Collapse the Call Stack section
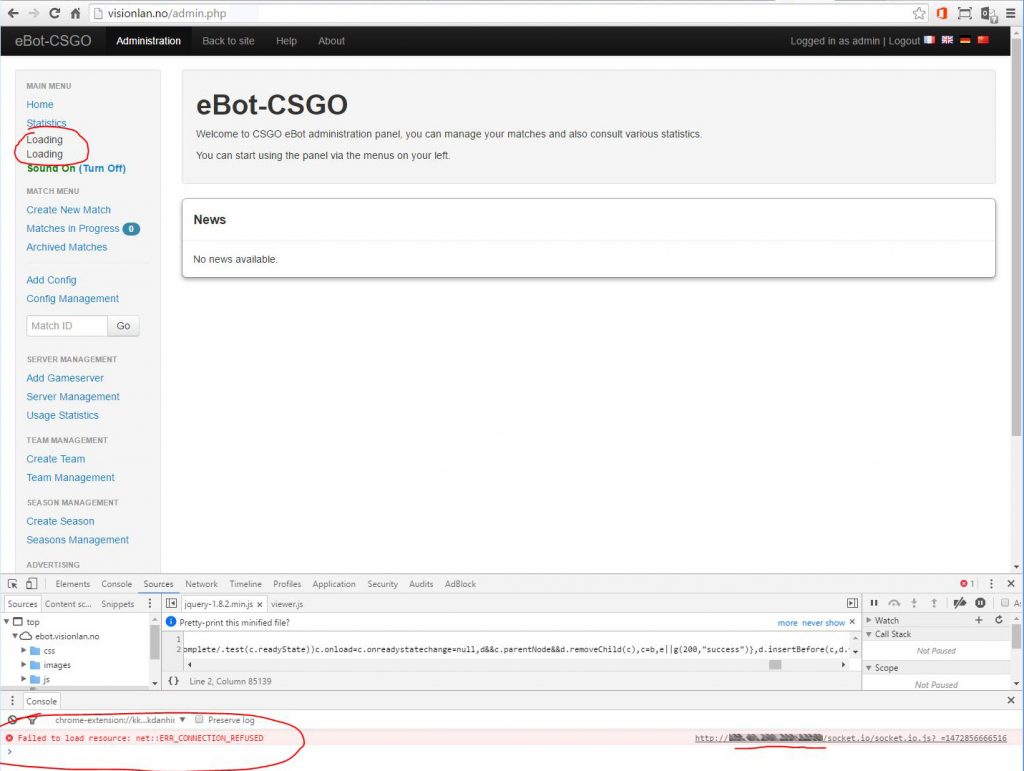The image size is (1024, 771). pyautogui.click(x=869, y=634)
